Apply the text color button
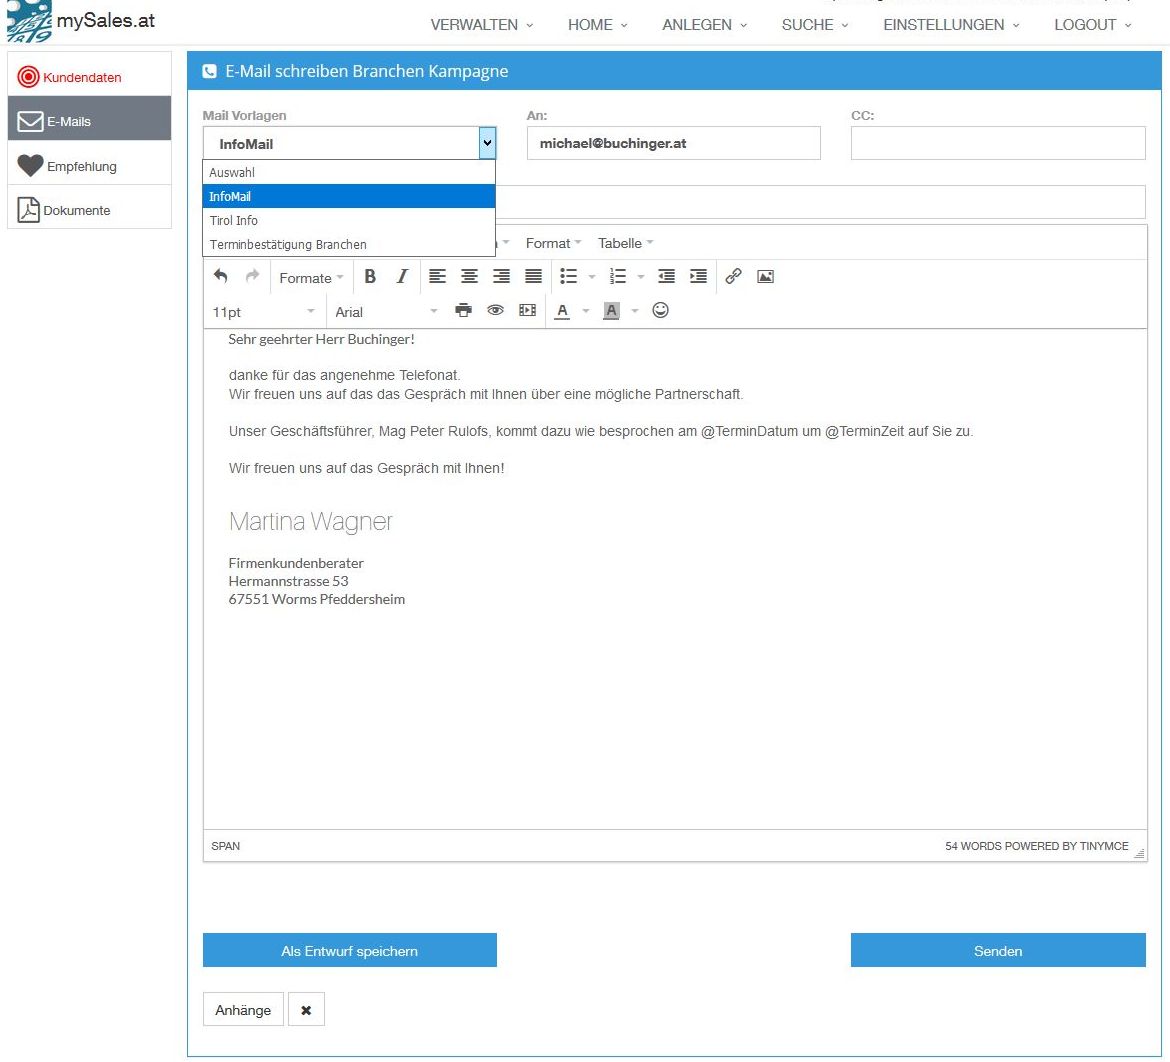Image resolution: width=1170 pixels, height=1062 pixels. click(562, 311)
